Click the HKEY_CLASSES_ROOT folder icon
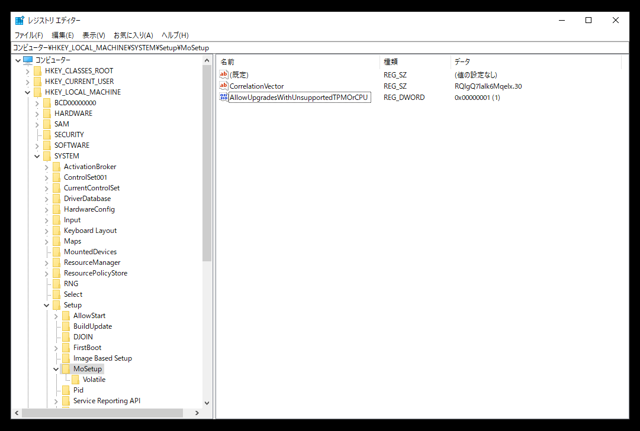The height and width of the screenshot is (431, 640). pos(38,71)
